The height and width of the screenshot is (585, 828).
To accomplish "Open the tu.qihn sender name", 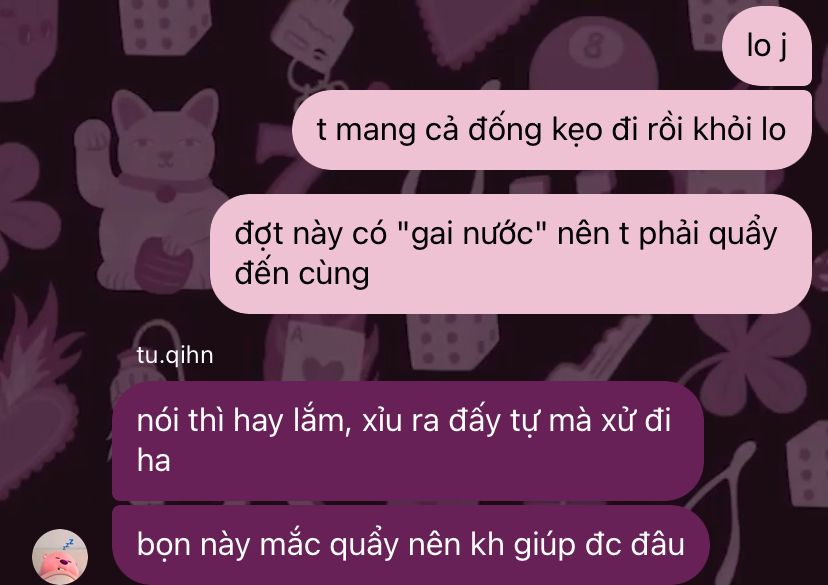I will click(175, 355).
